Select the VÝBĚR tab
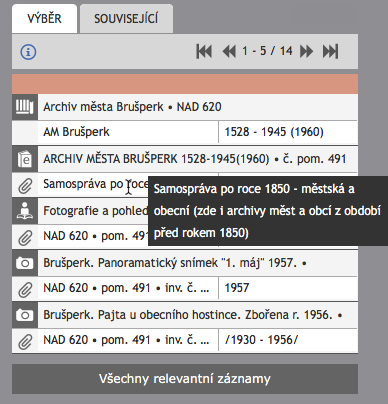The width and height of the screenshot is (388, 404). coord(44,19)
